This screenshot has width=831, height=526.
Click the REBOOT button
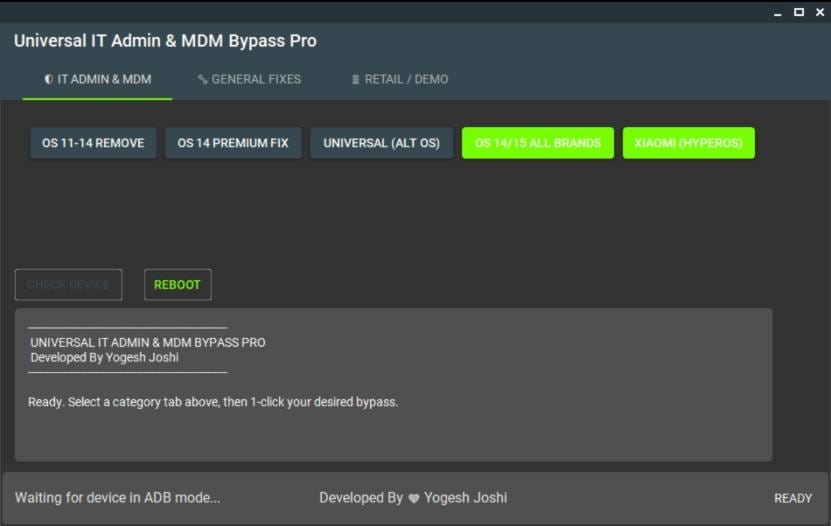pyautogui.click(x=178, y=285)
